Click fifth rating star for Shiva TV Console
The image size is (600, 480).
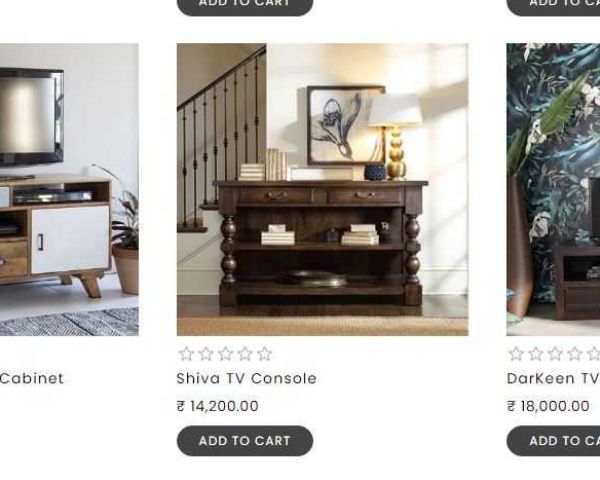point(264,354)
